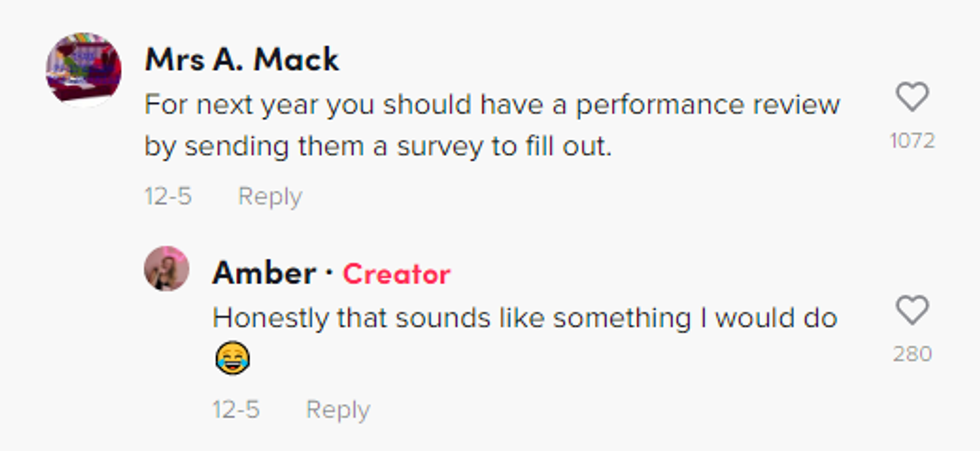Reply to Mrs A. Mack's comment
Screen dimensions: 980x451
(269, 196)
